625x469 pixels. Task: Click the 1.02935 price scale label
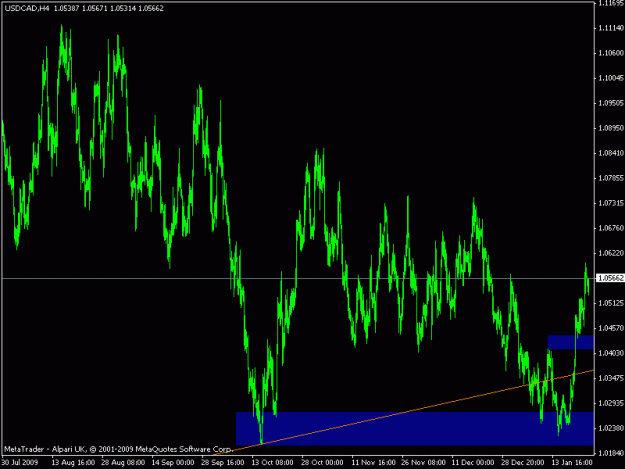(611, 403)
